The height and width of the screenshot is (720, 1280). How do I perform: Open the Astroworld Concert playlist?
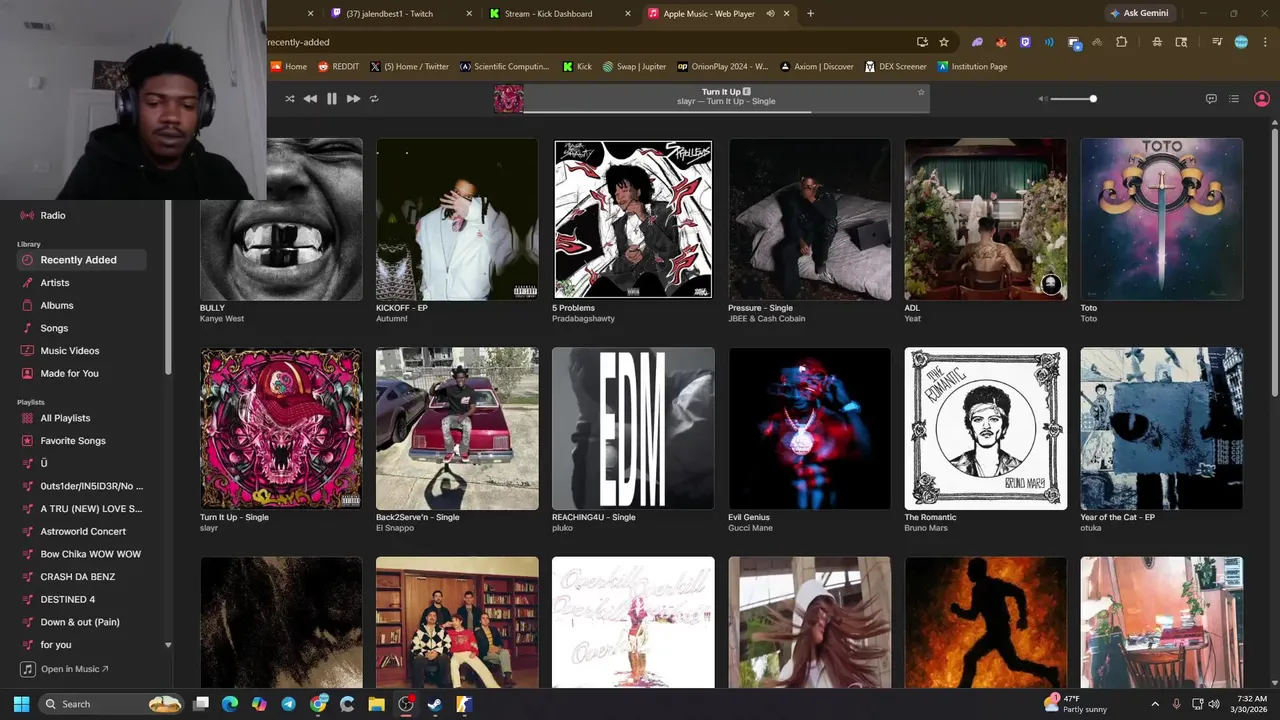pos(83,531)
